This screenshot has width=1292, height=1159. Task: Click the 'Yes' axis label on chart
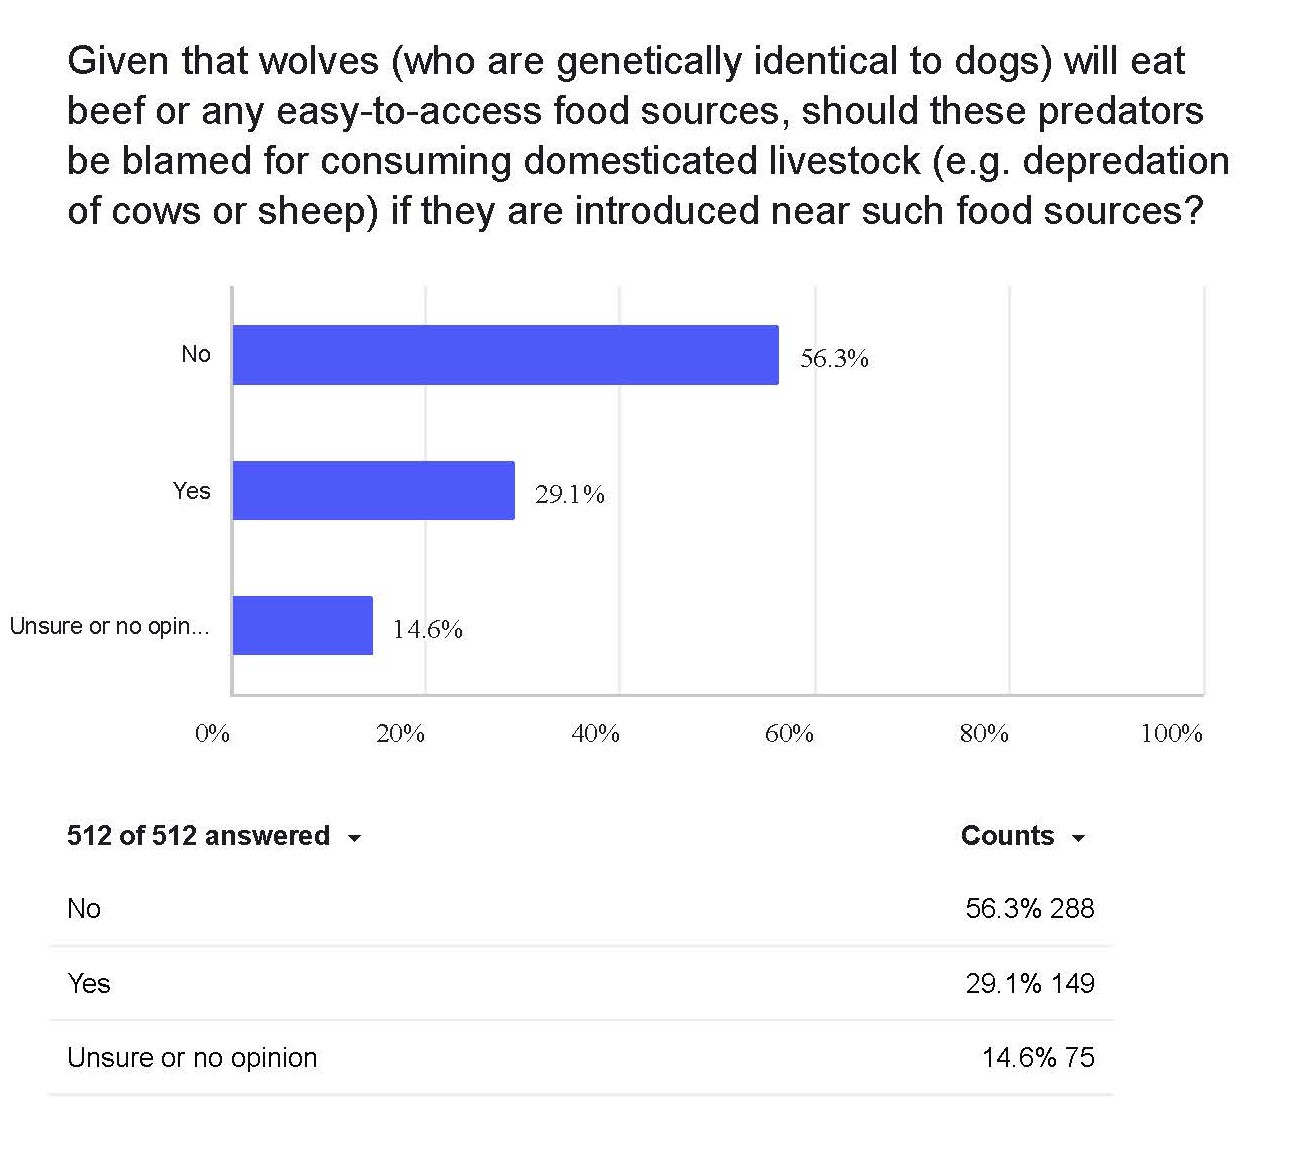click(x=191, y=491)
